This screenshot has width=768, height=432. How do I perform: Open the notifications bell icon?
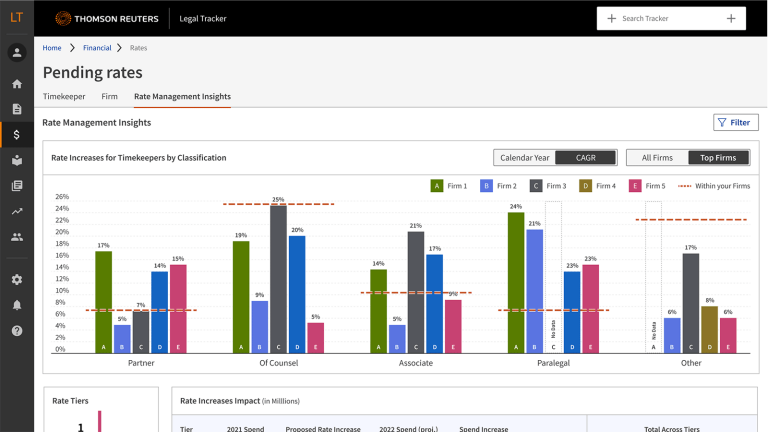coord(16,305)
